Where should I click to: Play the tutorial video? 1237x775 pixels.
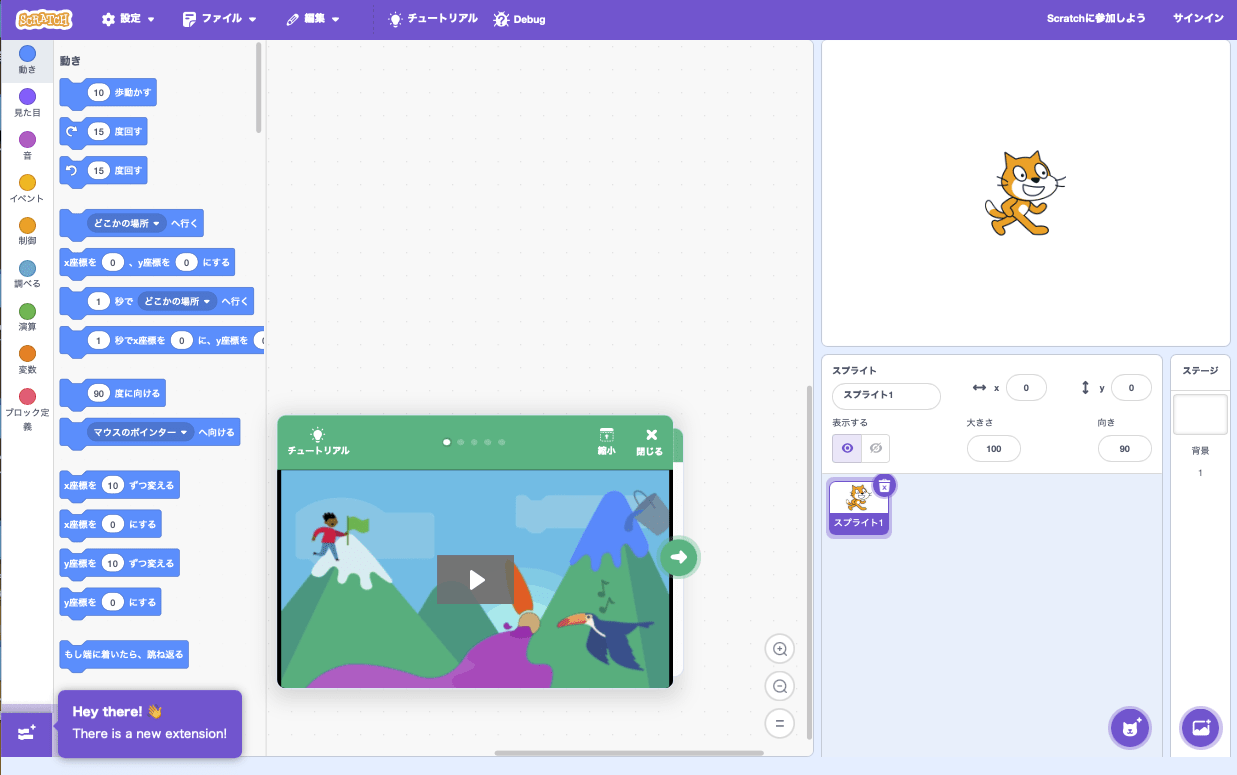coord(475,579)
